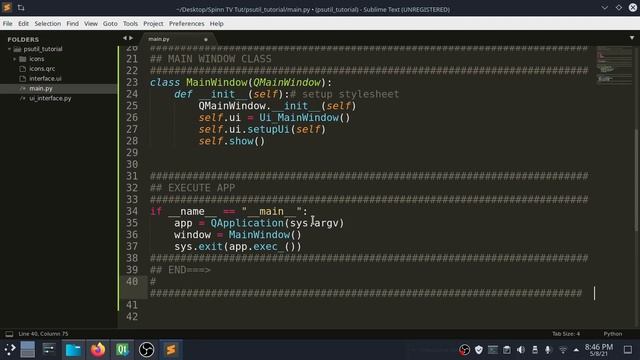The width and height of the screenshot is (640, 360).
Task: Switch to OBS Studio in the taskbar
Action: click(x=146, y=350)
